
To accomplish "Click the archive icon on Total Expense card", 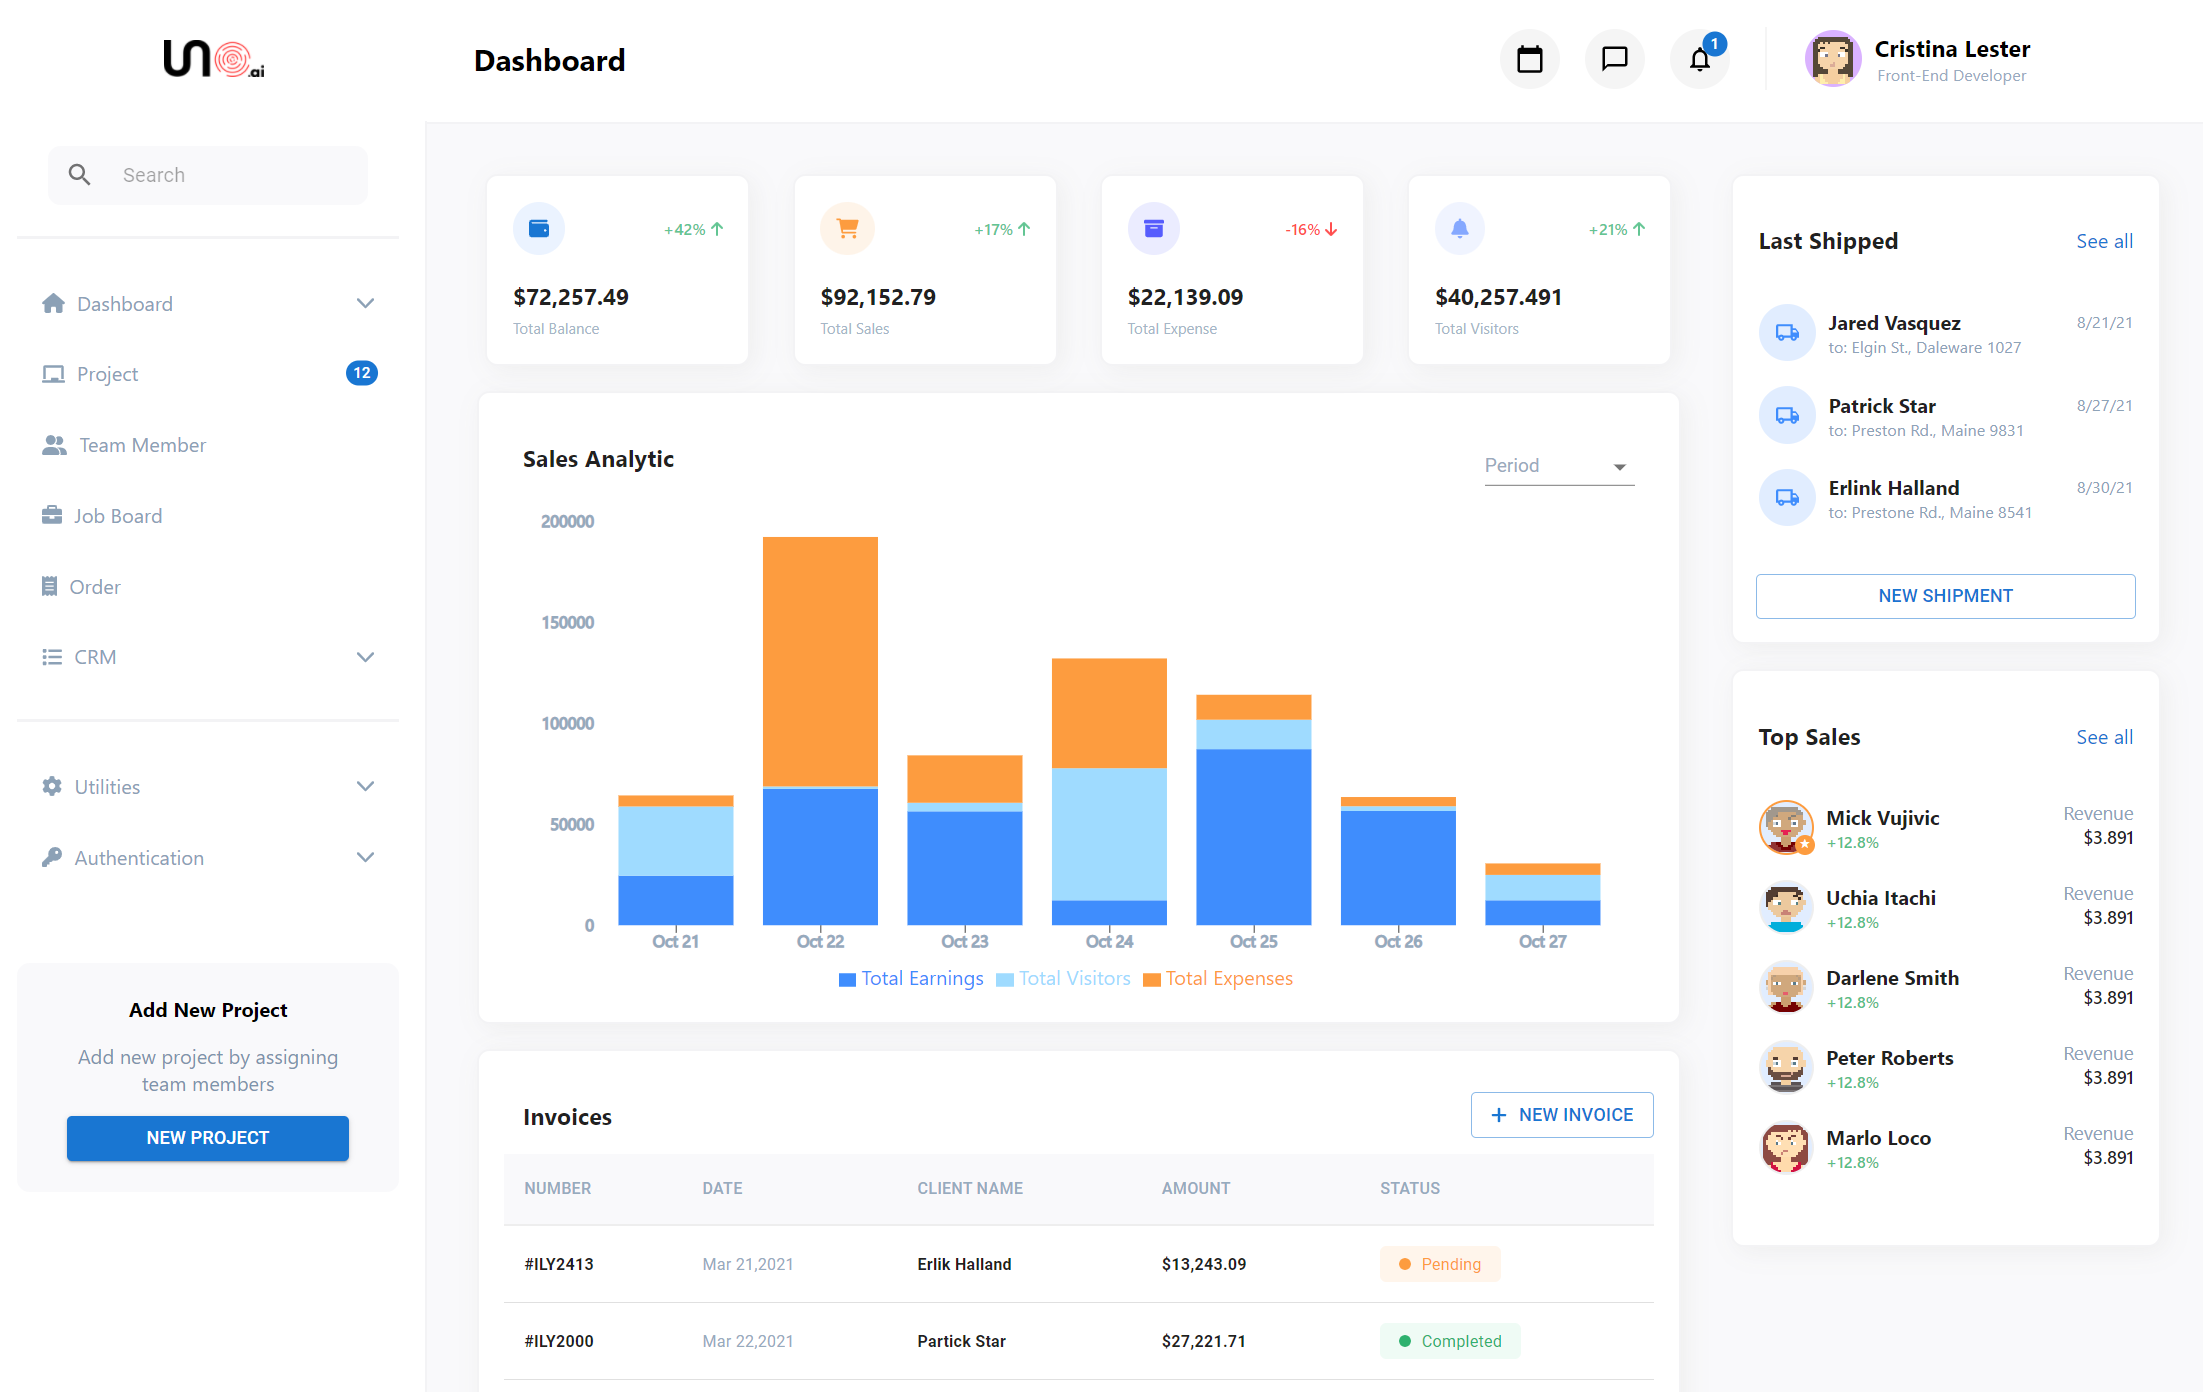I will [1154, 229].
